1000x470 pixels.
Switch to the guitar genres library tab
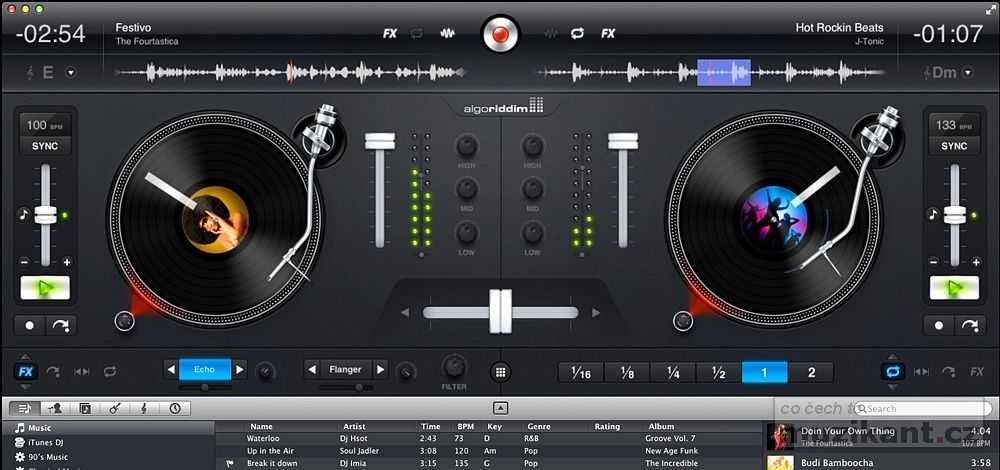115,408
